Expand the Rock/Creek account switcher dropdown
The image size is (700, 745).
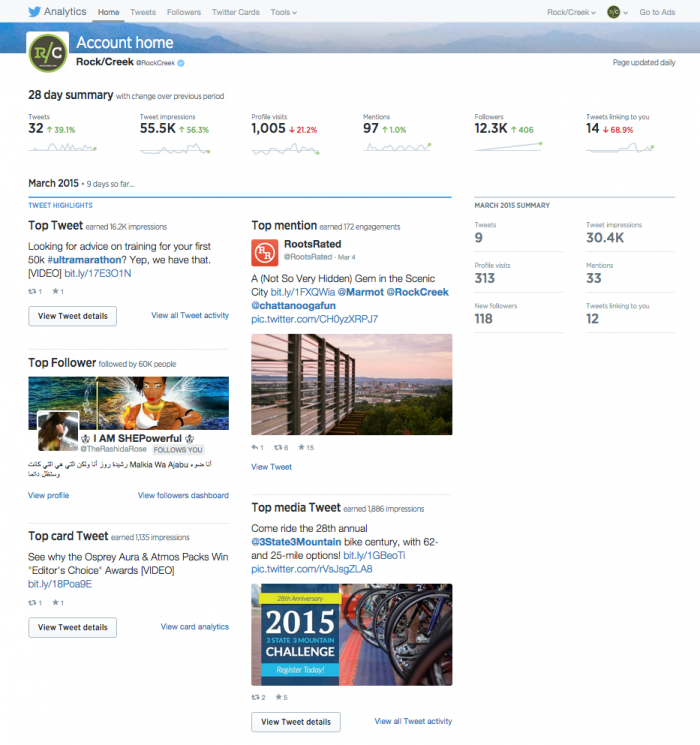[571, 12]
